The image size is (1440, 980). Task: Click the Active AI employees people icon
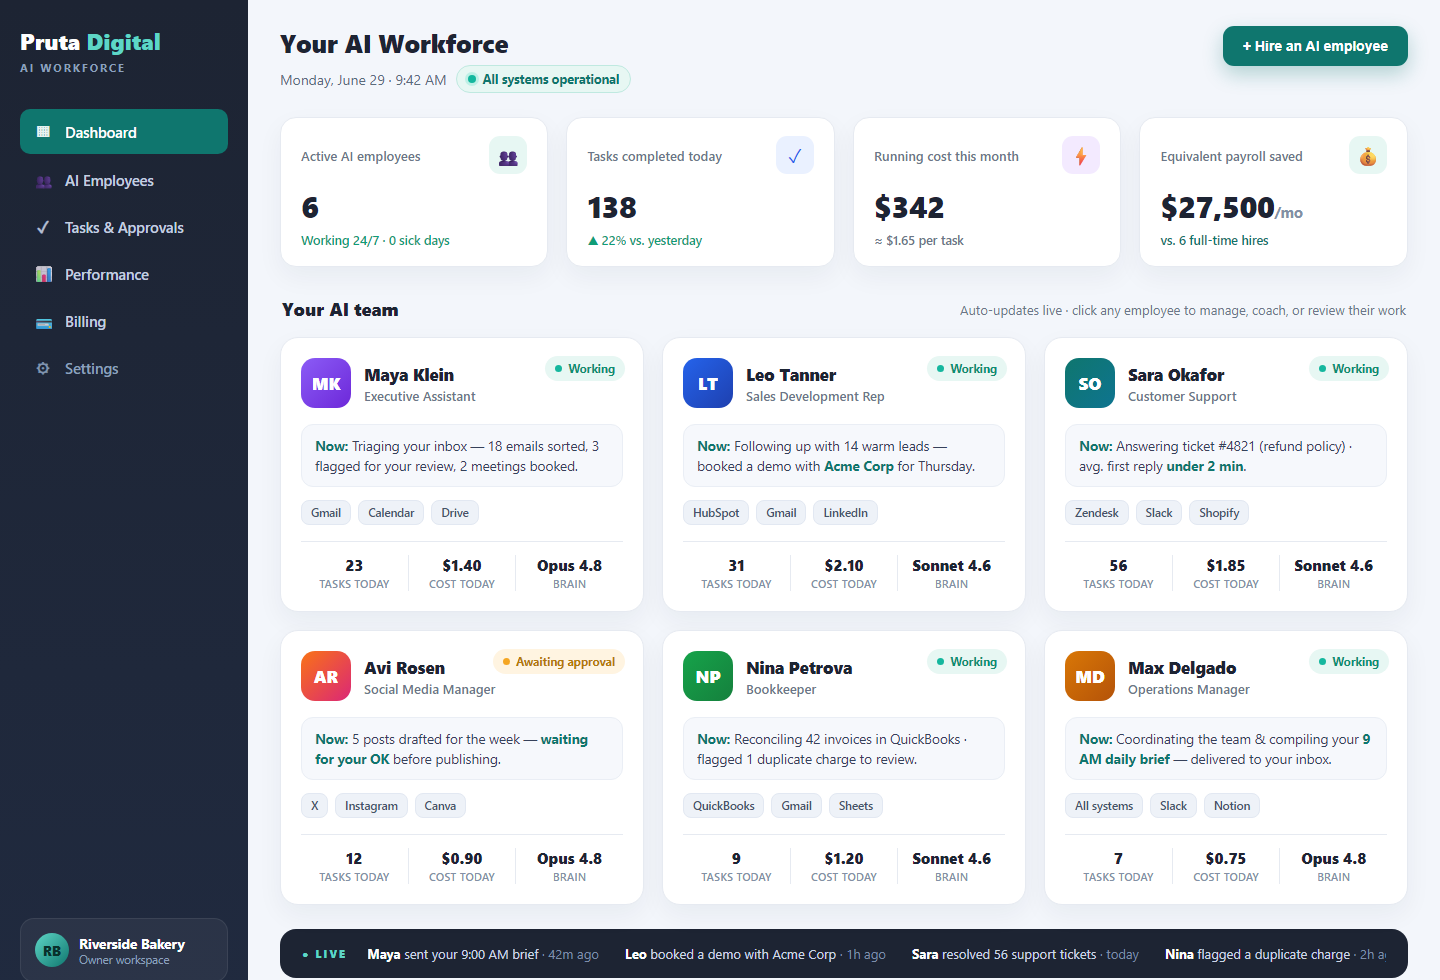click(508, 156)
